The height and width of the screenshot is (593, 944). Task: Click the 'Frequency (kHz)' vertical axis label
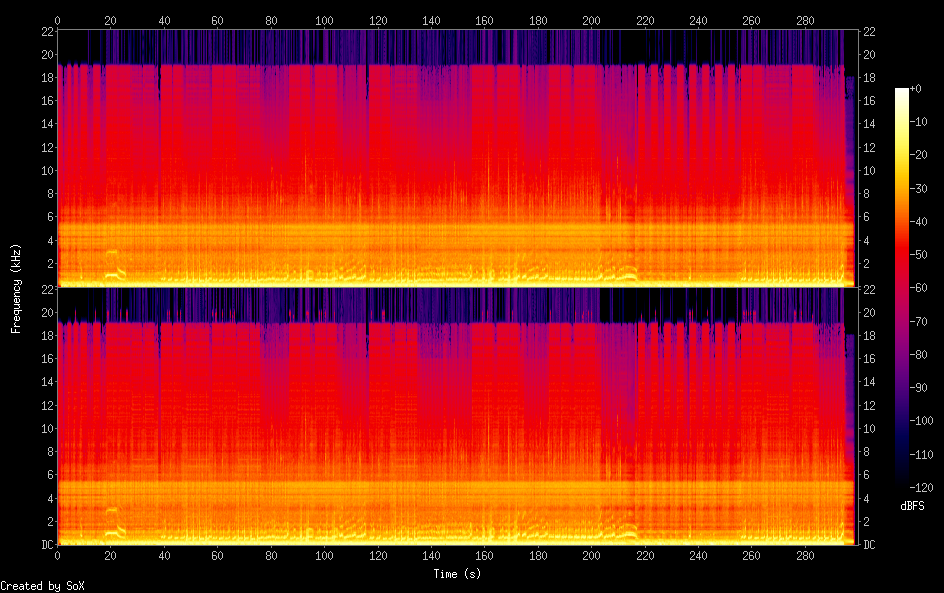coord(16,288)
